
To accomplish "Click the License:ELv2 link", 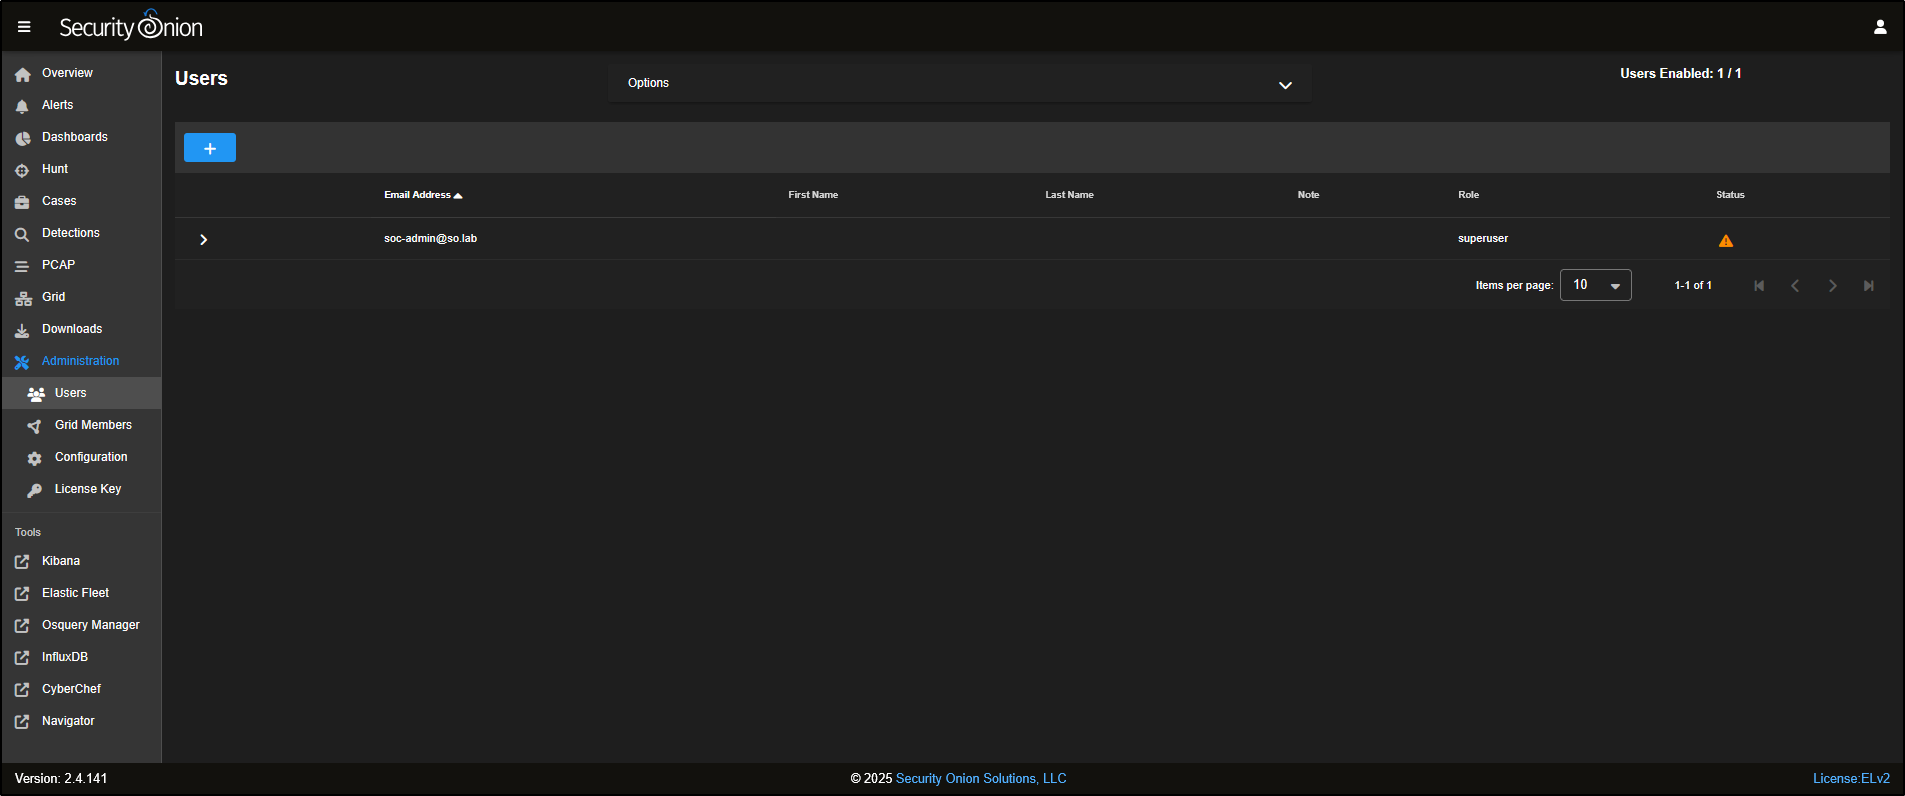I will pos(1850,778).
